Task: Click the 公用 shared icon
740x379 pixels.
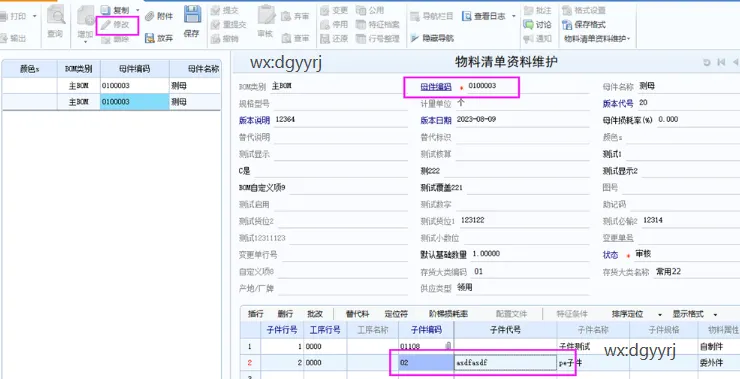Action: tap(361, 10)
